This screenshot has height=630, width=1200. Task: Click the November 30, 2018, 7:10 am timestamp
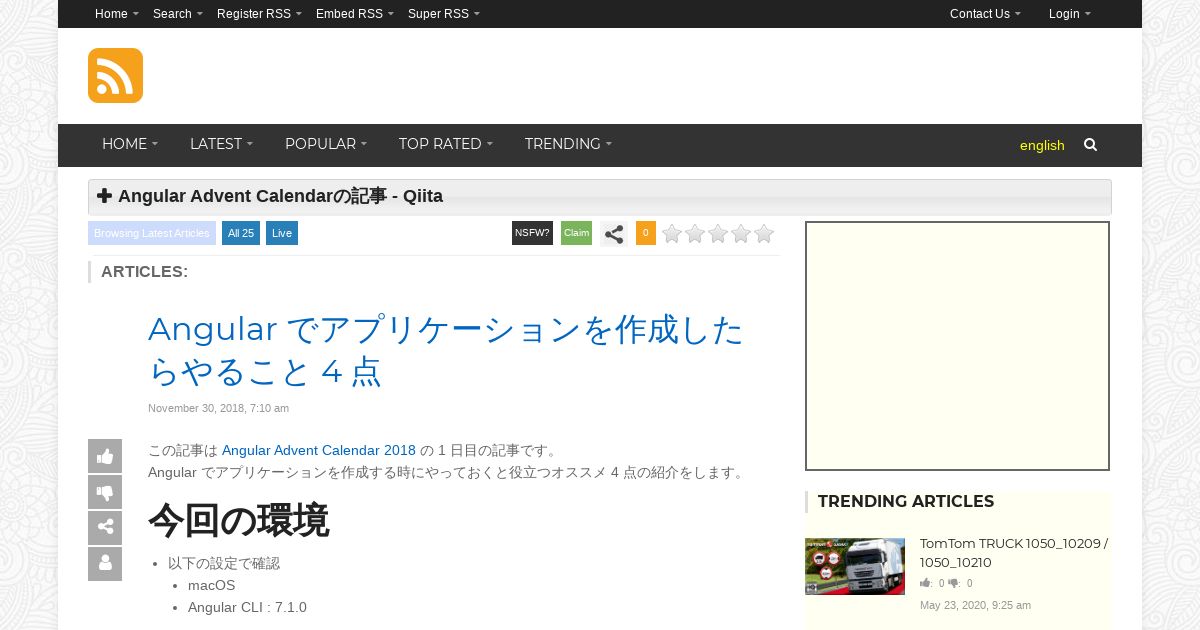pos(218,408)
